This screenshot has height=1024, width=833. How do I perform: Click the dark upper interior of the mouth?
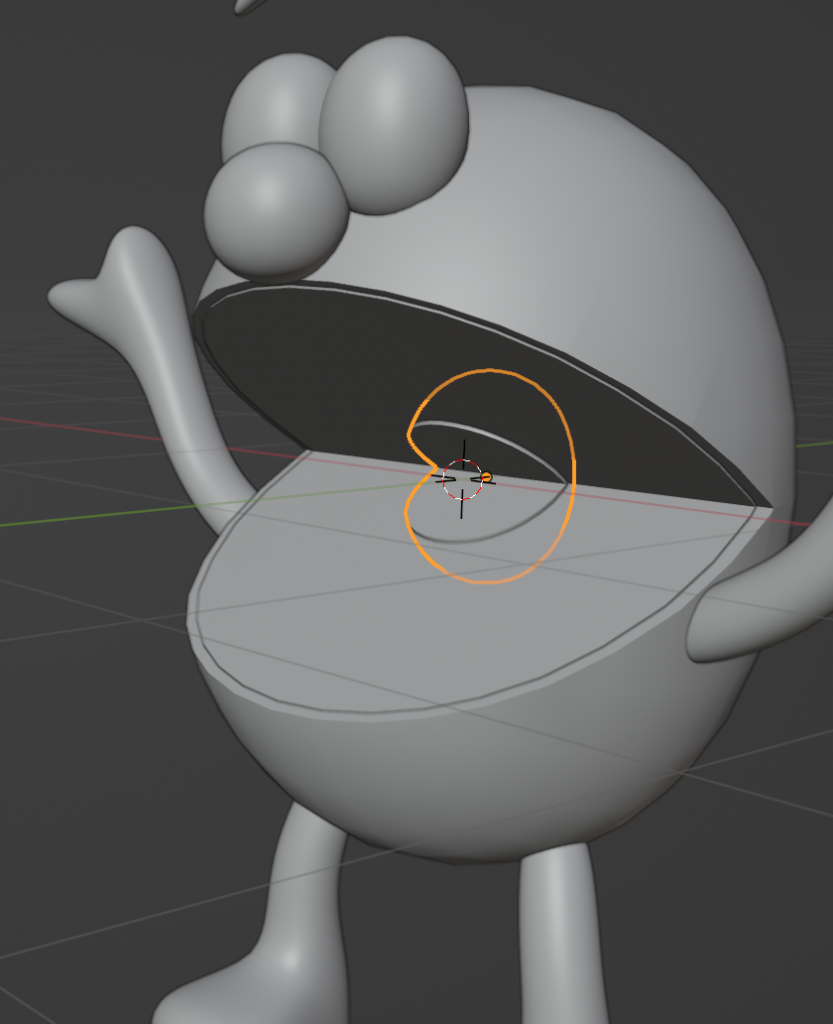[x=330, y=370]
